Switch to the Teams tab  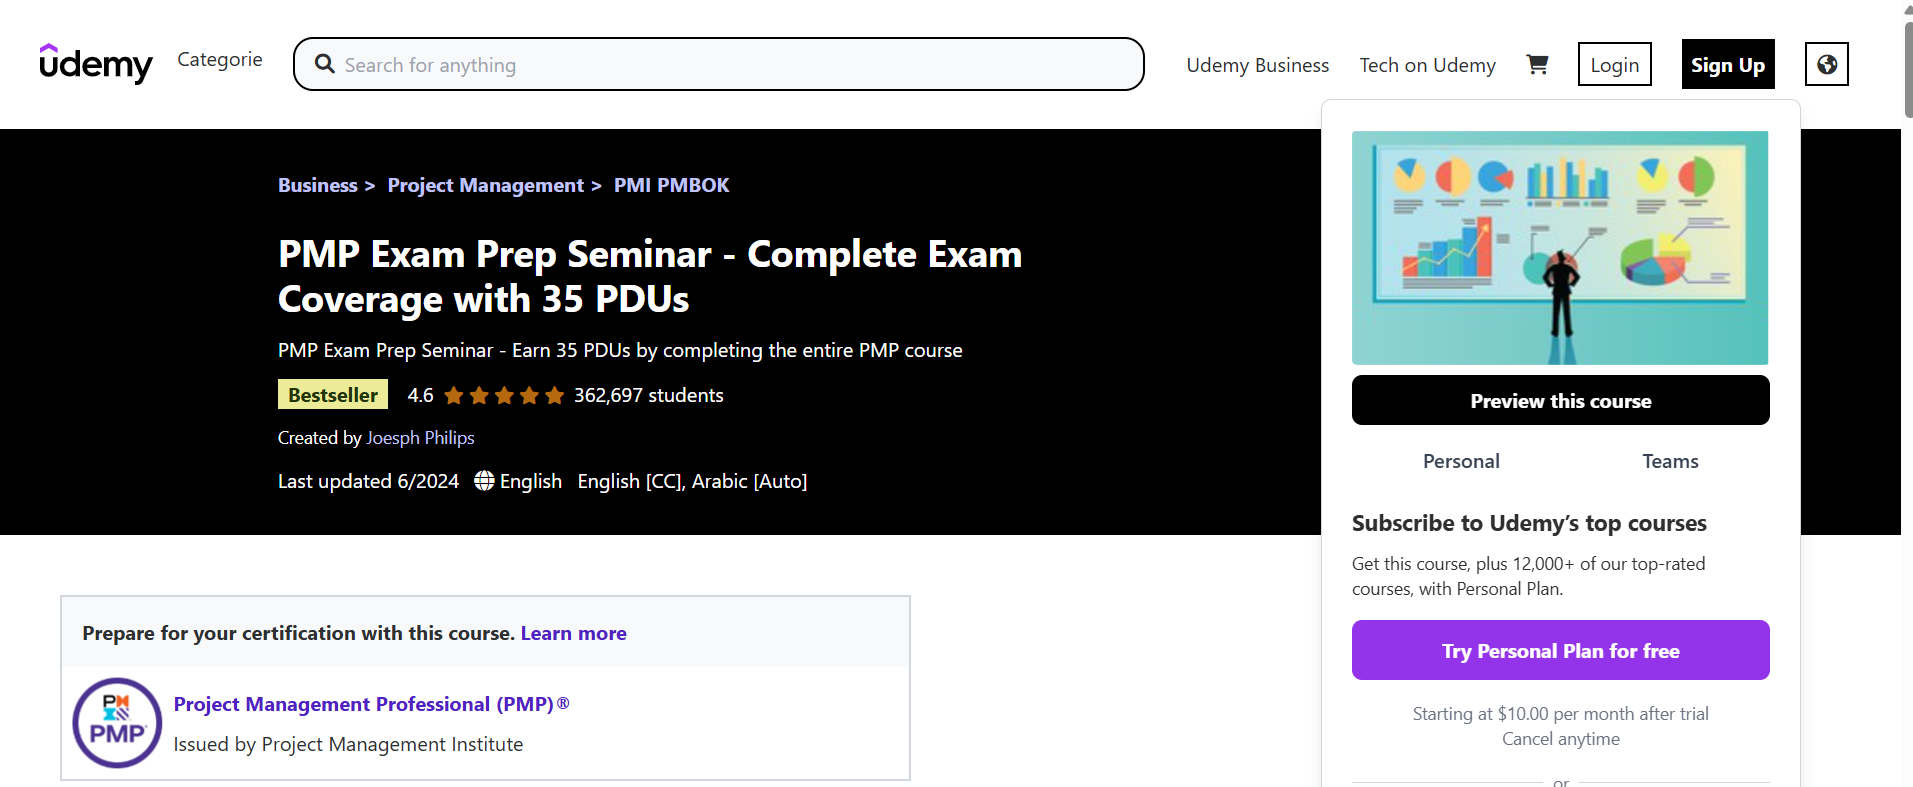tap(1670, 461)
